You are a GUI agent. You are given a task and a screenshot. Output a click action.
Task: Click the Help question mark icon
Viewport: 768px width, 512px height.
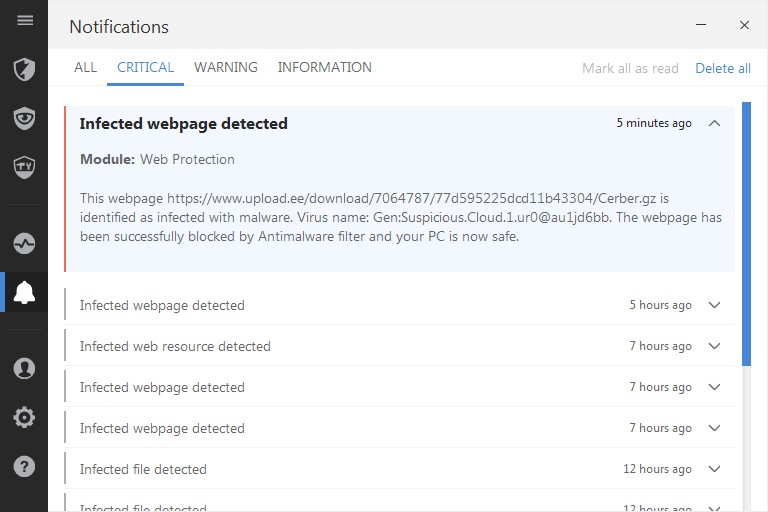point(25,466)
